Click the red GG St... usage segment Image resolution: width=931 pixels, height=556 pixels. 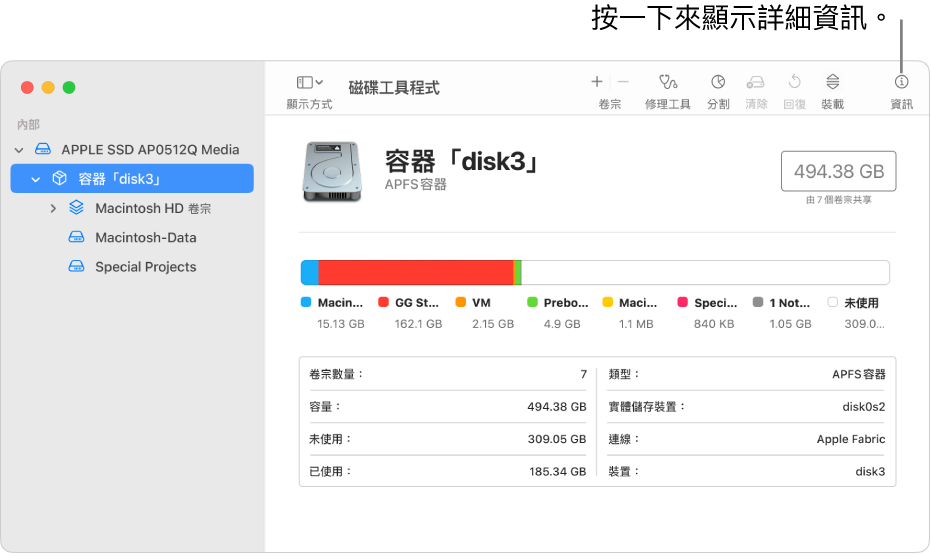[x=416, y=273]
